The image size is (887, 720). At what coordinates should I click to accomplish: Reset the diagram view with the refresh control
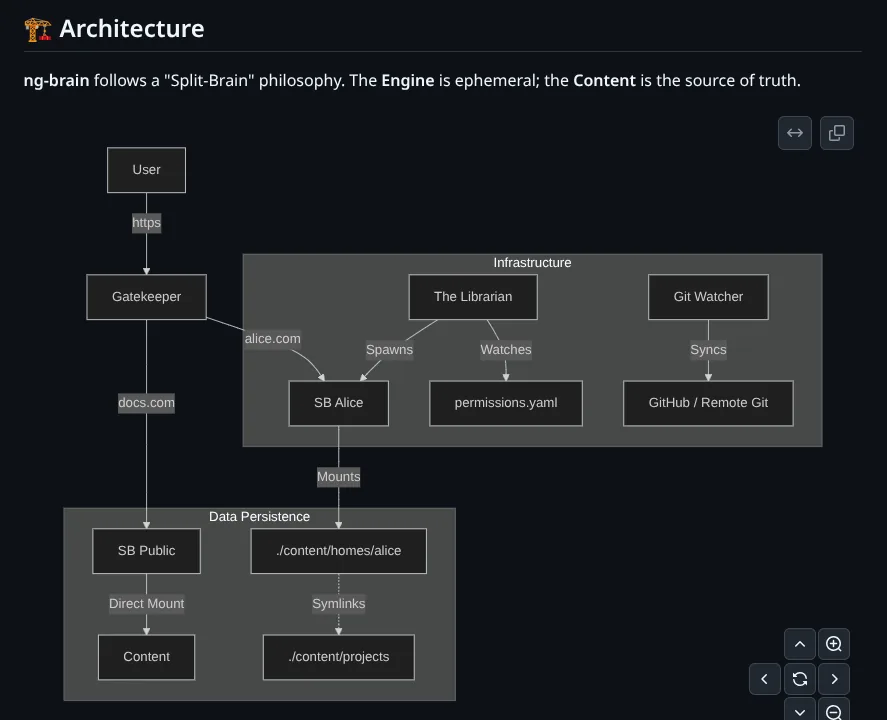799,679
